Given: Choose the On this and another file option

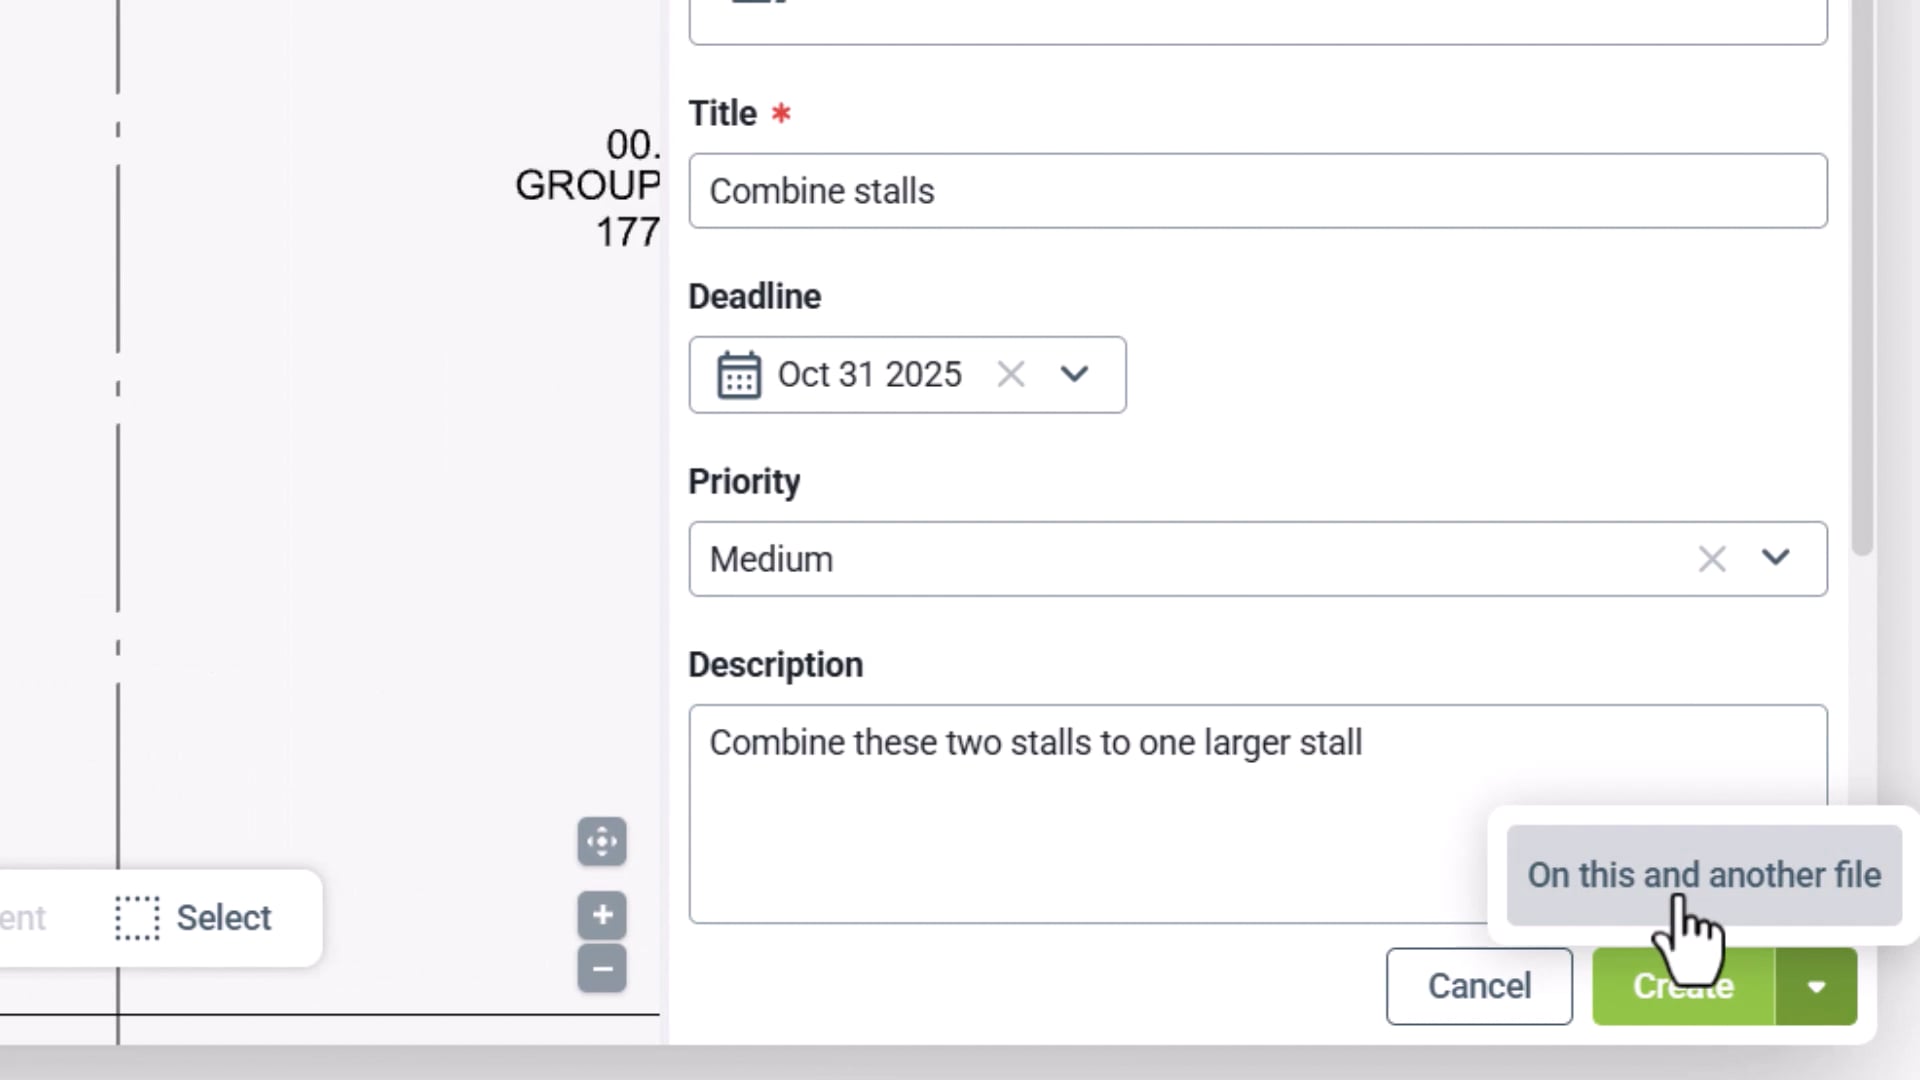Looking at the screenshot, I should click(x=1703, y=874).
